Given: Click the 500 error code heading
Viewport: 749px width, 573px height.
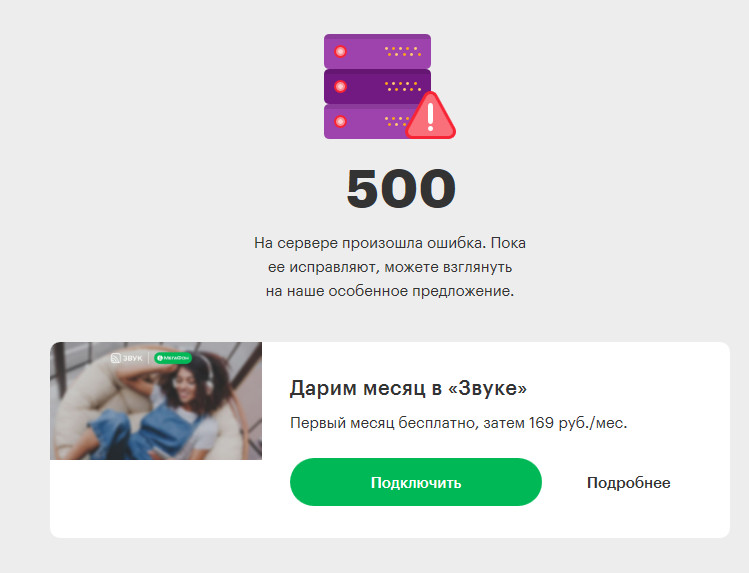Looking at the screenshot, I should pyautogui.click(x=401, y=189).
